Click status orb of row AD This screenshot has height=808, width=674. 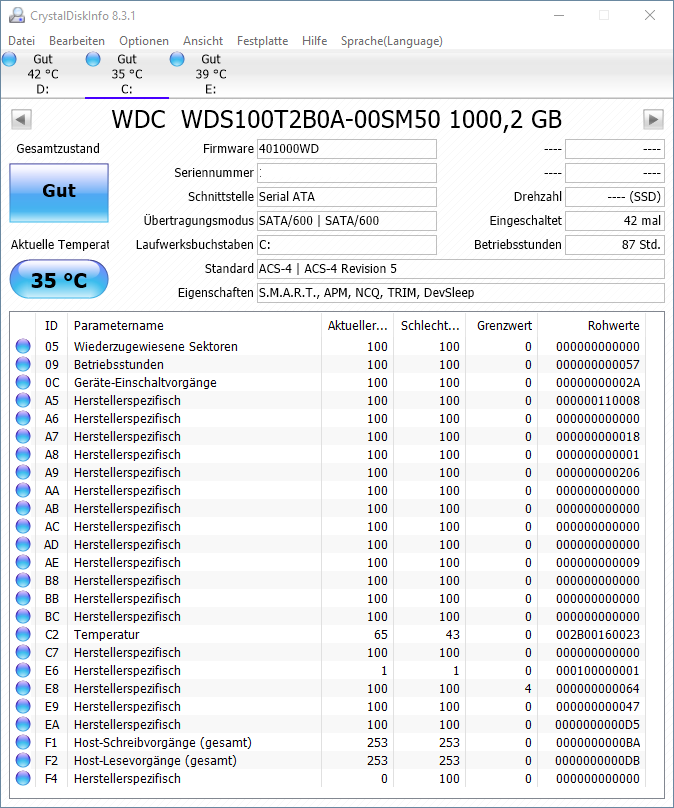(x=23, y=544)
